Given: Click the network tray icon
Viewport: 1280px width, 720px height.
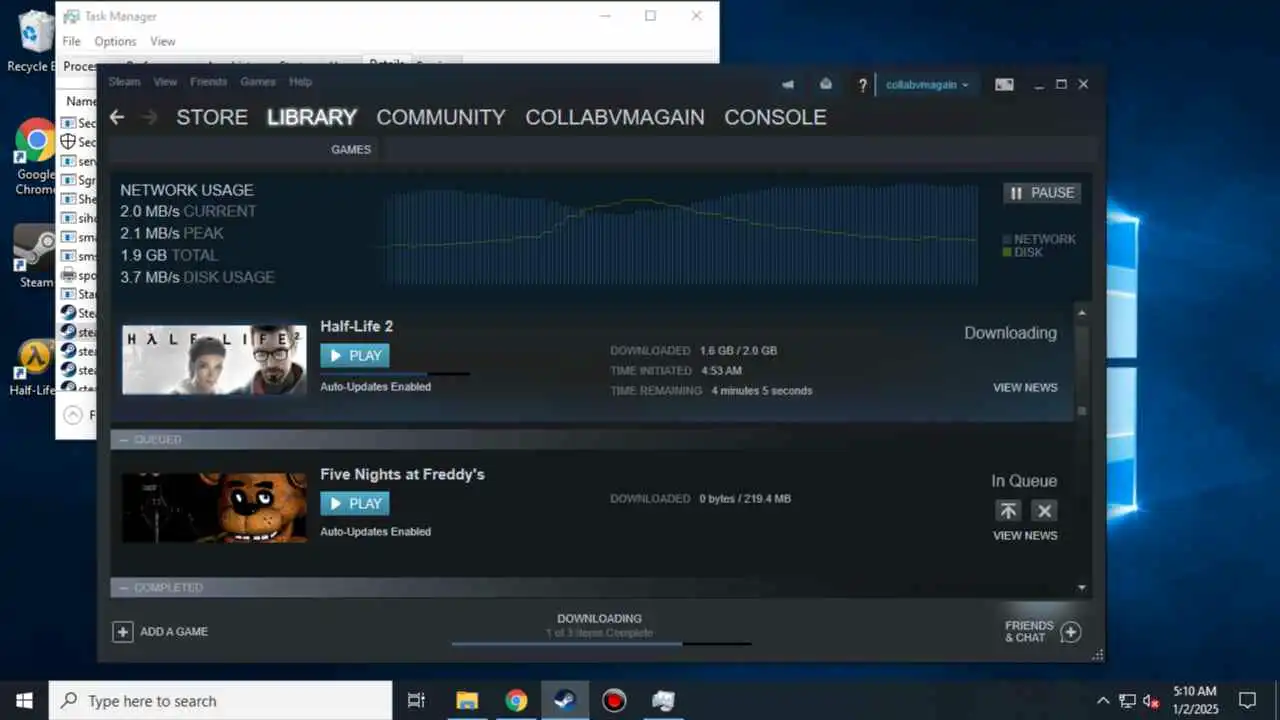Looking at the screenshot, I should [1127, 701].
